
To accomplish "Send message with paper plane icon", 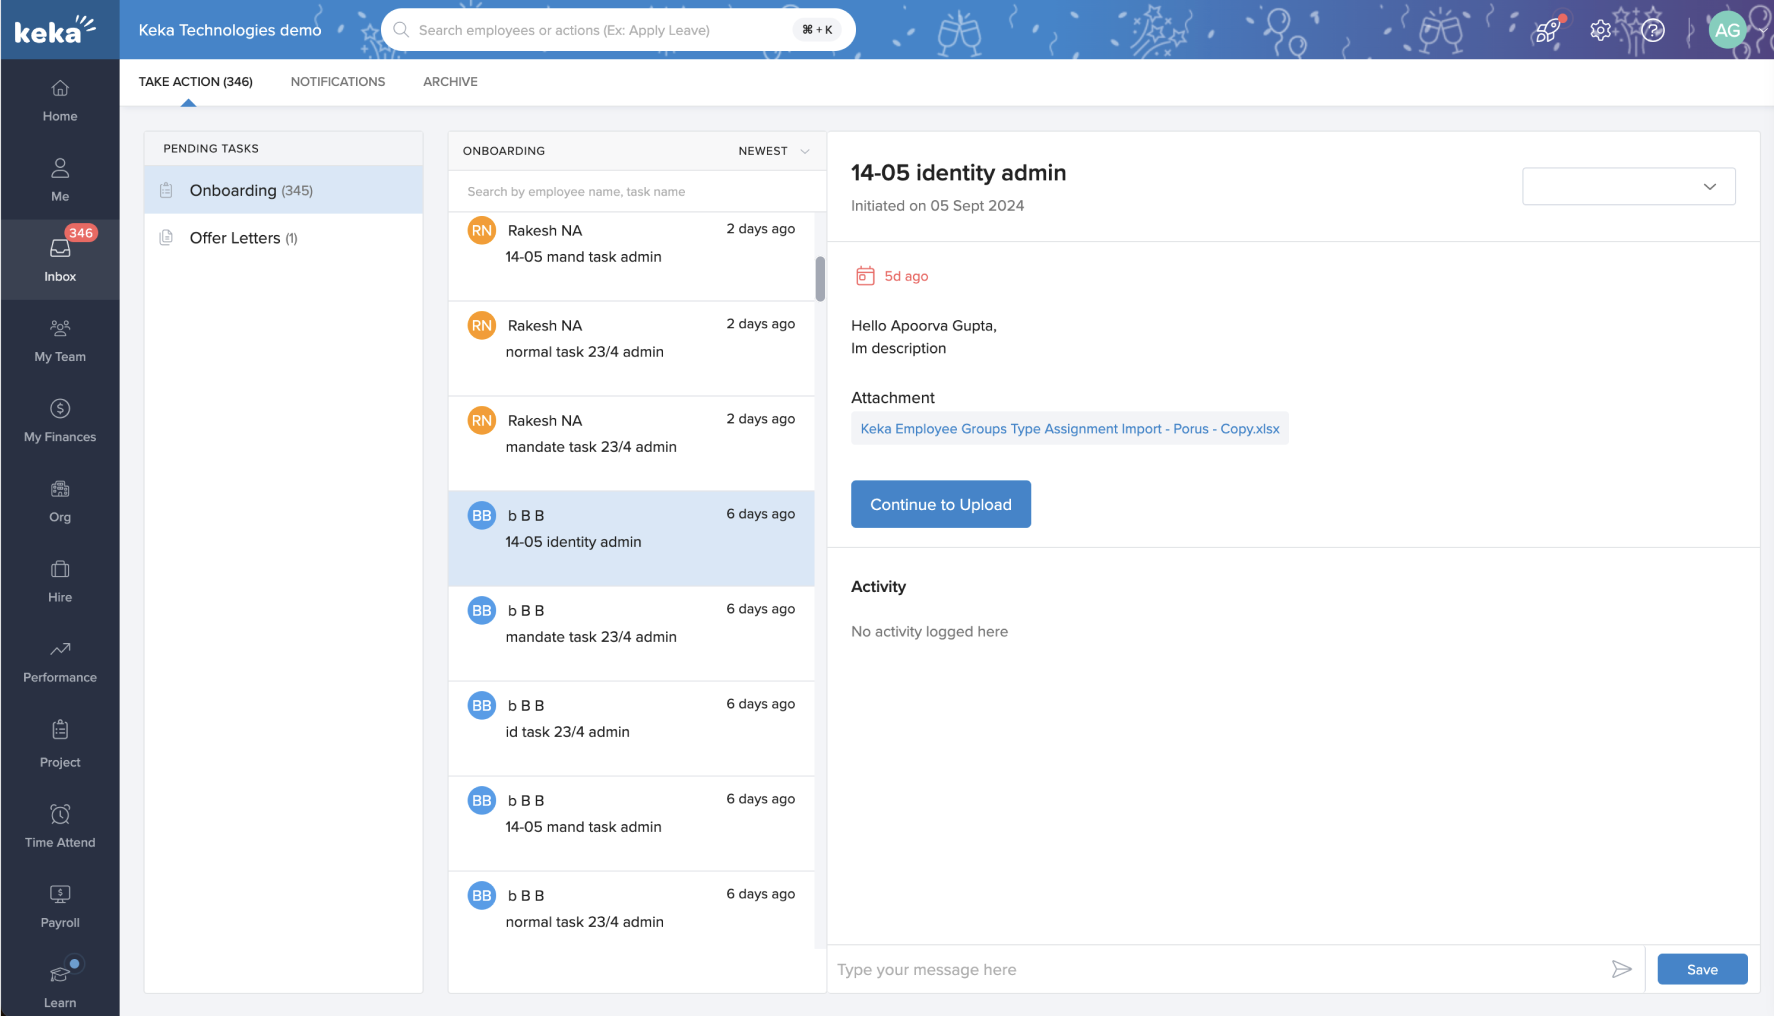I will tap(1621, 969).
